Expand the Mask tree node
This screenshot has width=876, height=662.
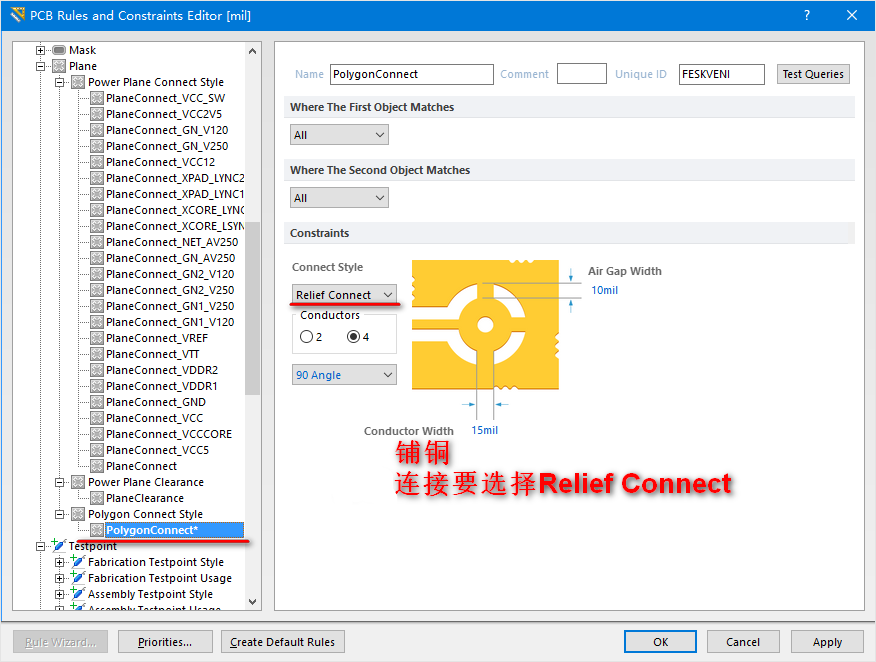coord(41,50)
